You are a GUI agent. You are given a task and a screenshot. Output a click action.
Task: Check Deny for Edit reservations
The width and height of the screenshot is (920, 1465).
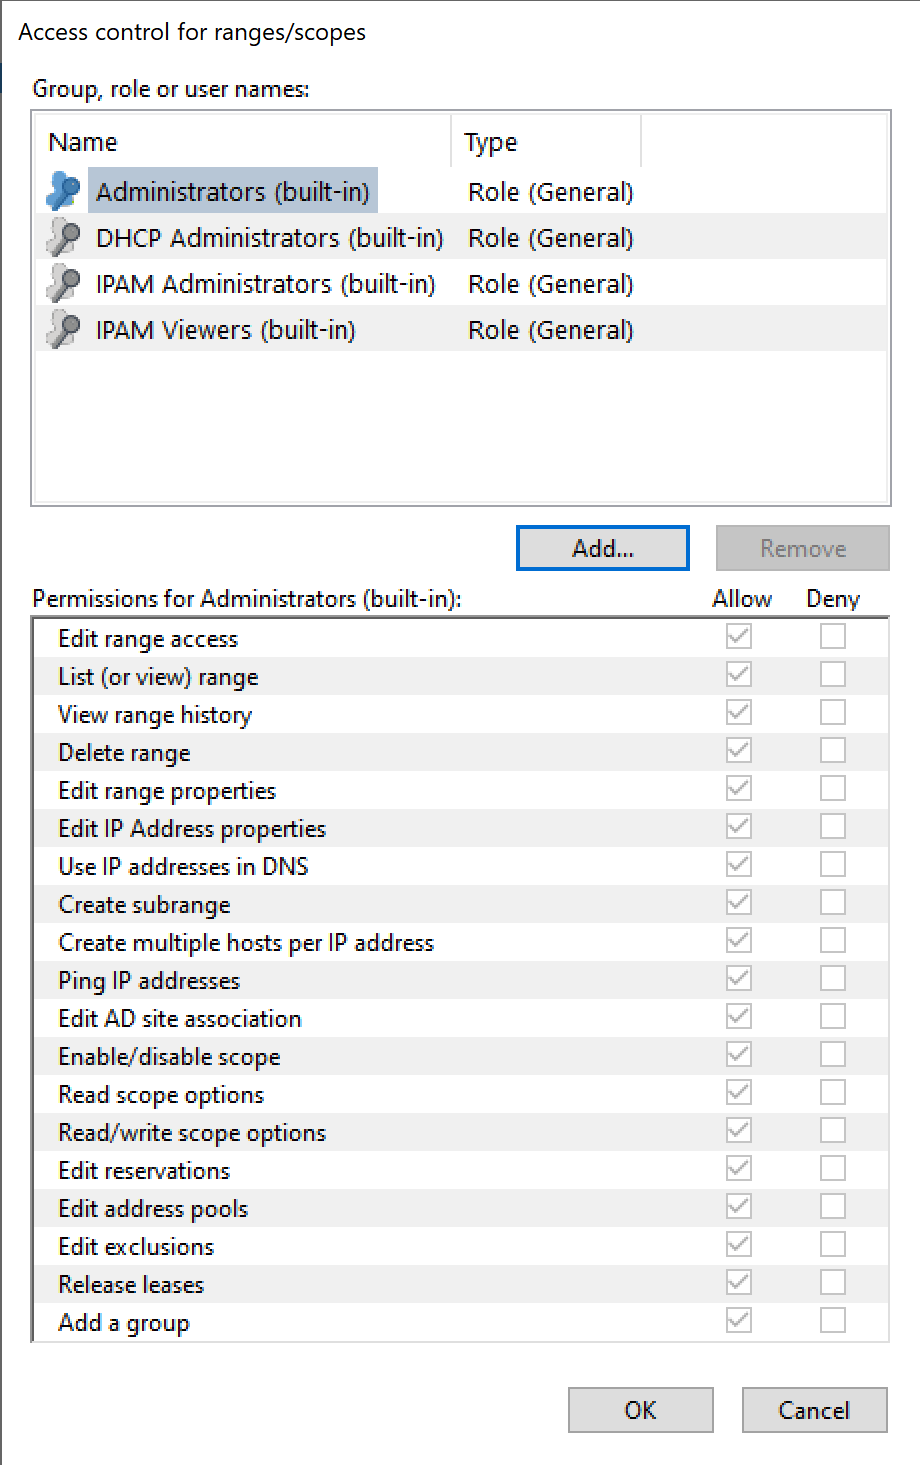coord(832,1168)
